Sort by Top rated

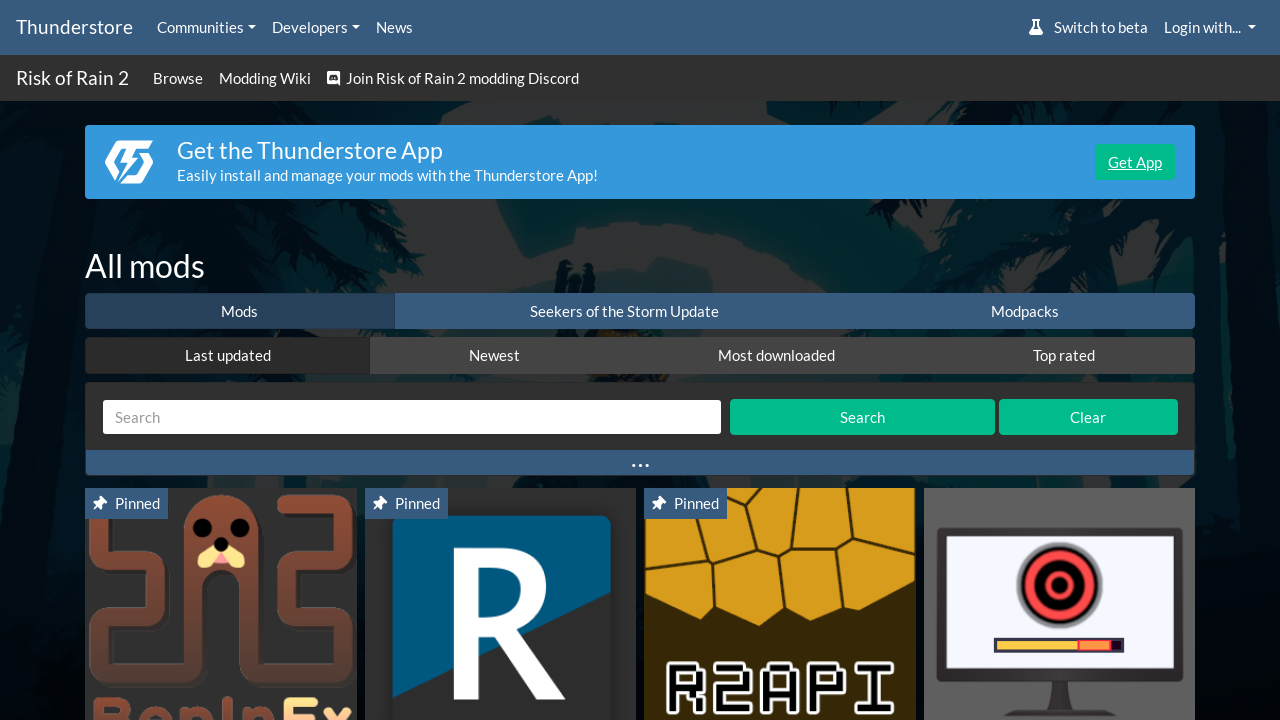(1064, 355)
